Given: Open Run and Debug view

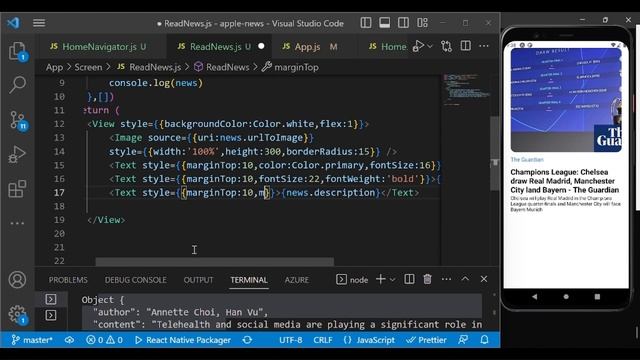Looking at the screenshot, I should (17, 154).
